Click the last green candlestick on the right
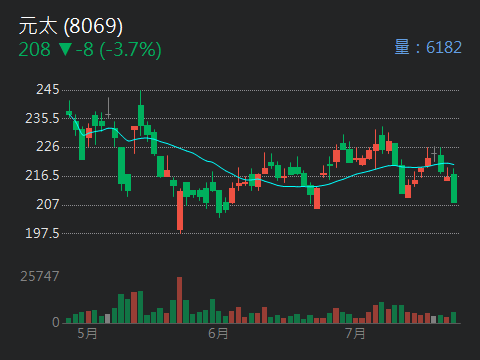This screenshot has height=360, width=480. pyautogui.click(x=454, y=188)
